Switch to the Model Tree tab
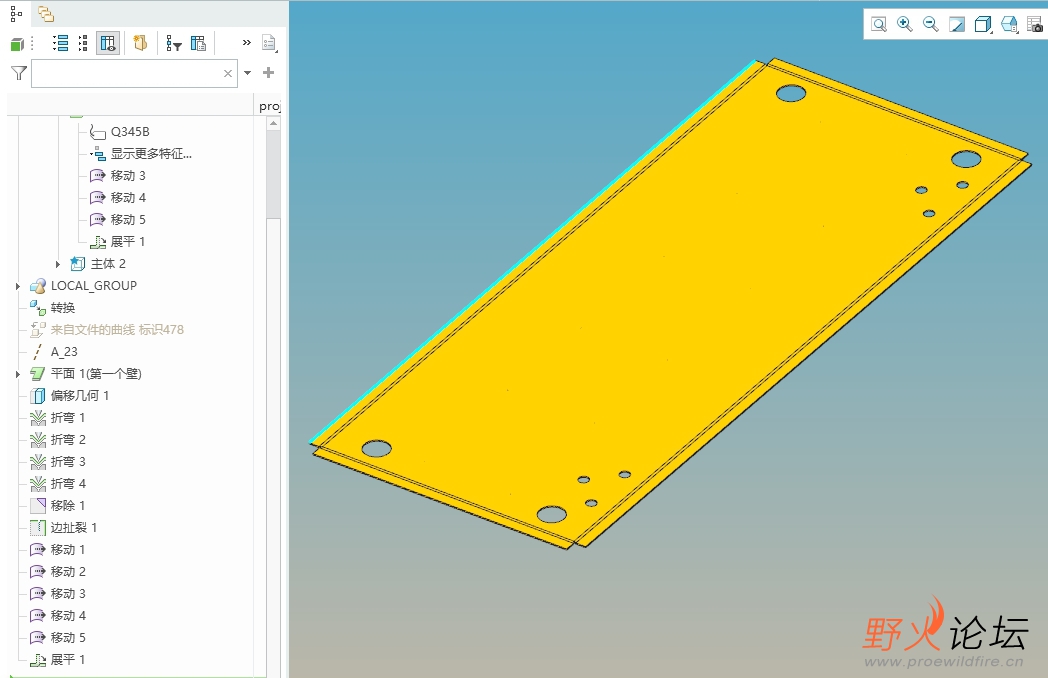The height and width of the screenshot is (678, 1048). (x=16, y=13)
